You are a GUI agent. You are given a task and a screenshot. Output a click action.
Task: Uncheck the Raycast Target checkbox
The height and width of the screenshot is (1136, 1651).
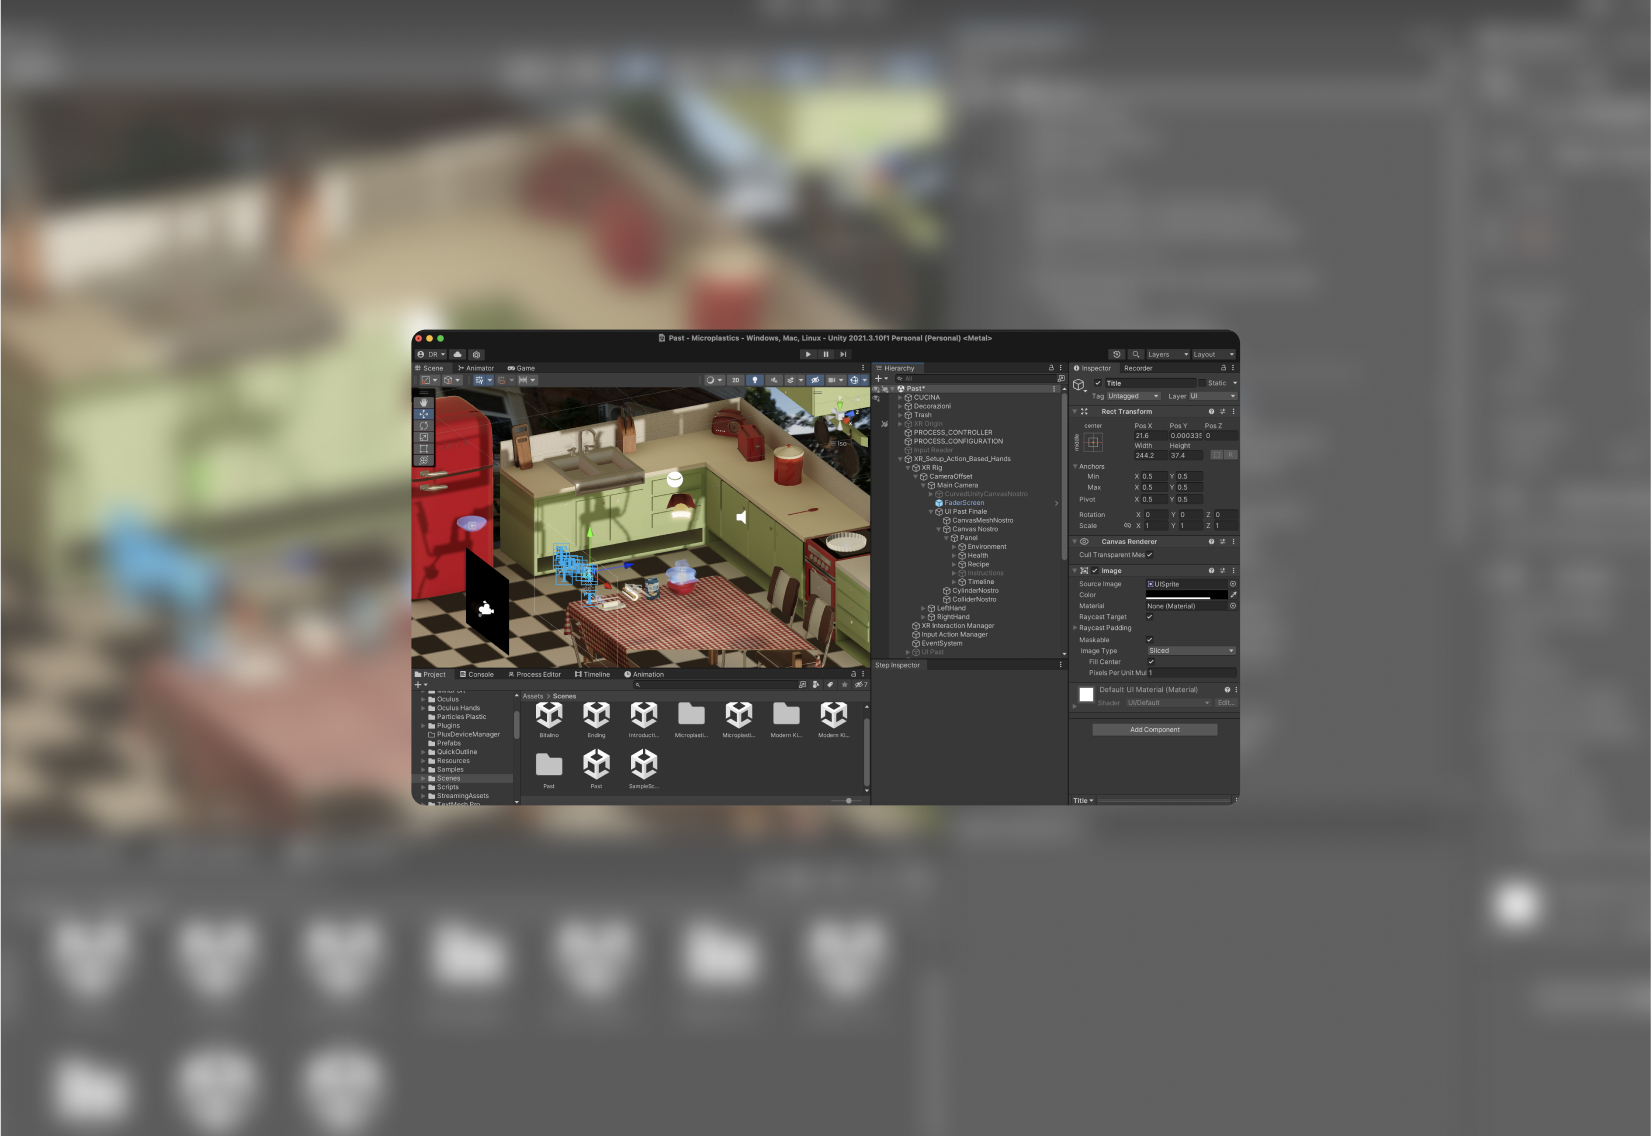(x=1149, y=617)
